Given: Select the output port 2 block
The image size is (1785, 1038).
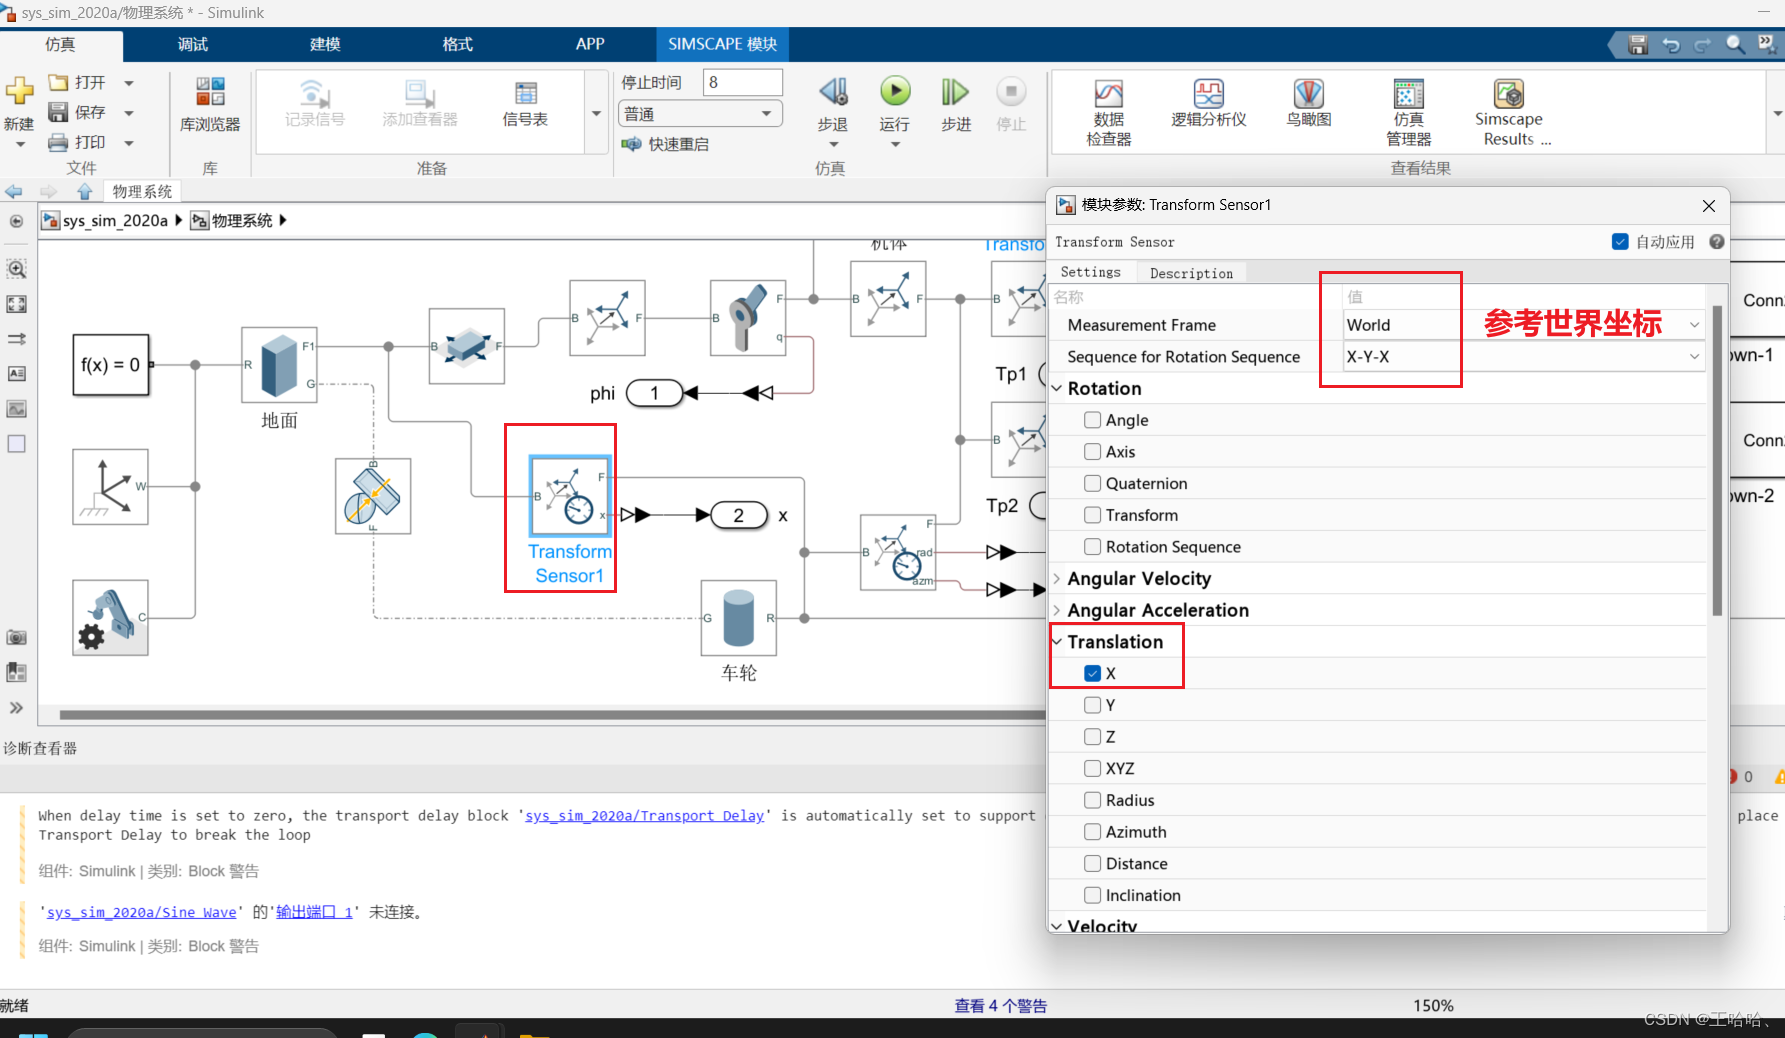Looking at the screenshot, I should 738,515.
